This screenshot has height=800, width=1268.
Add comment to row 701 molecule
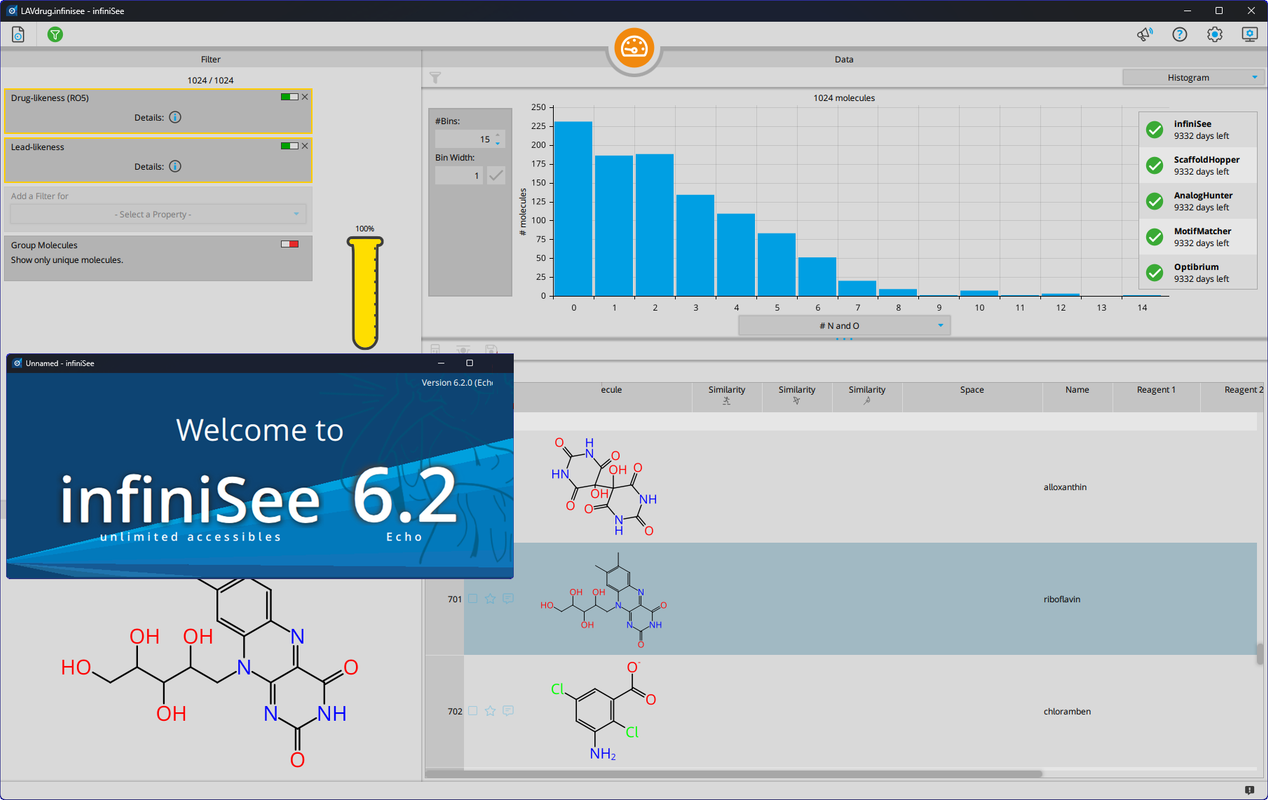click(x=508, y=599)
